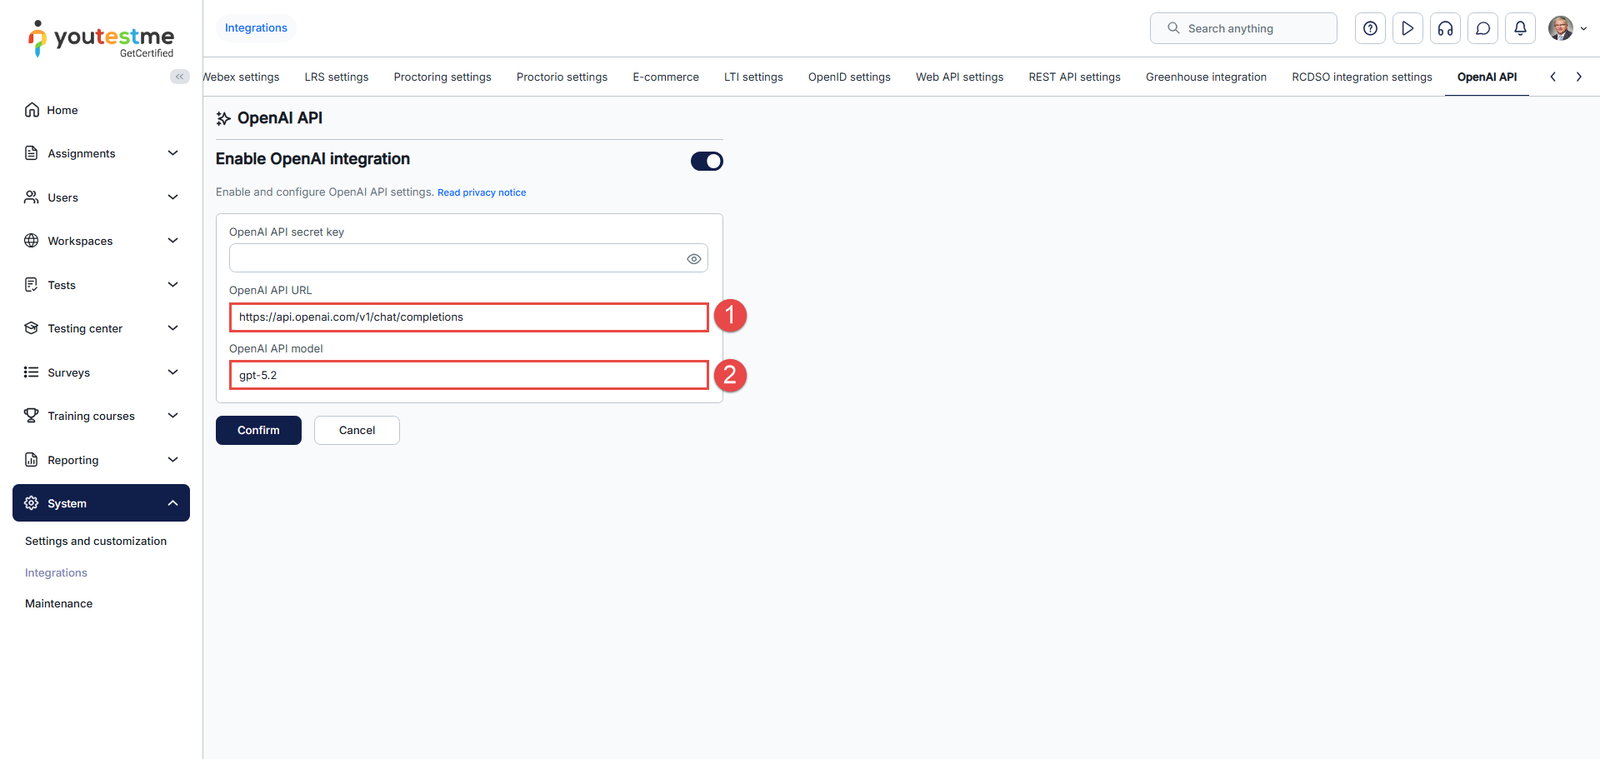This screenshot has height=759, width=1600.
Task: Click the help question mark icon
Action: point(1370,29)
